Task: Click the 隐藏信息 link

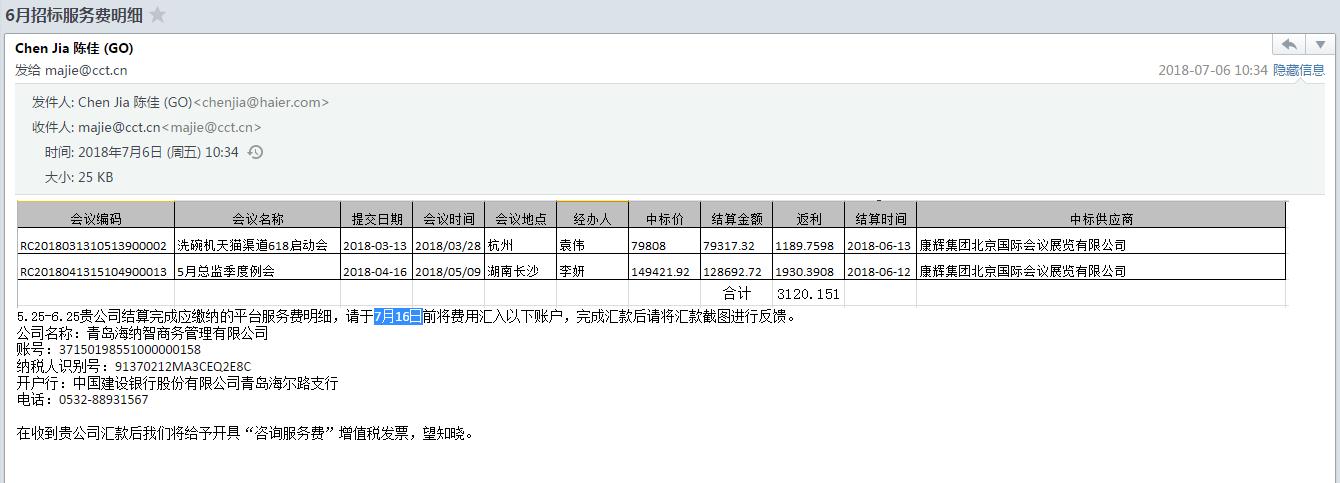Action: [x=1299, y=70]
